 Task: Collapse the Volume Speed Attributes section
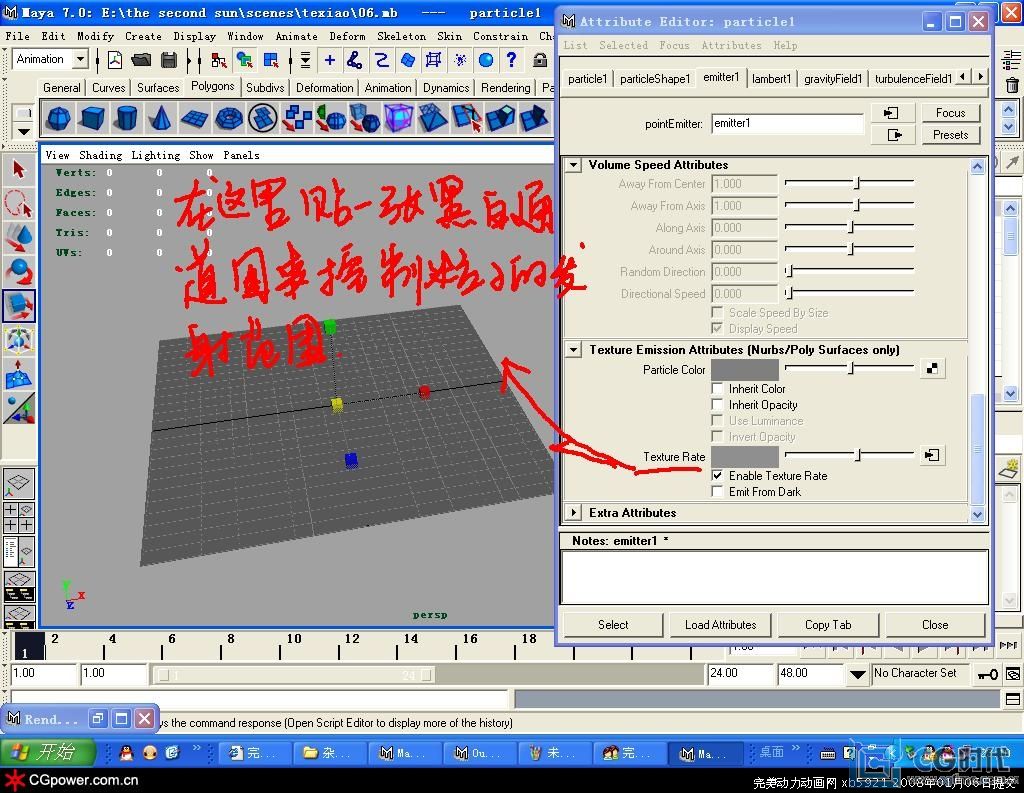pyautogui.click(x=573, y=165)
